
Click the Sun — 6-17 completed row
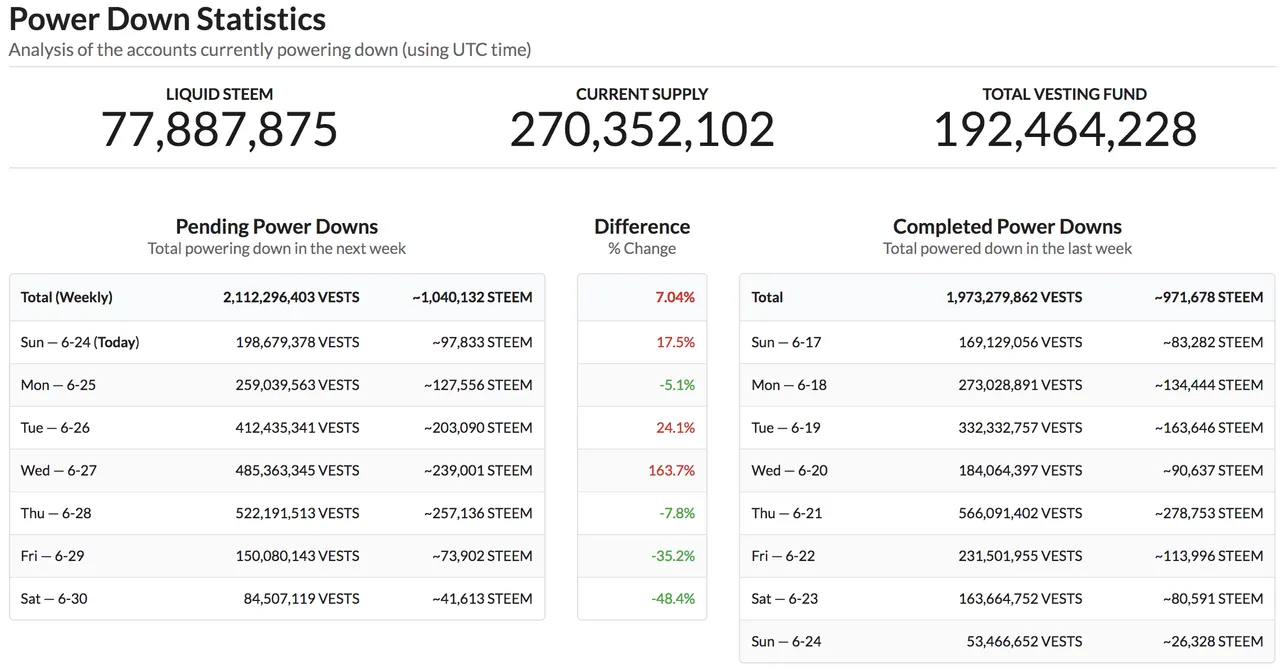coord(1007,342)
